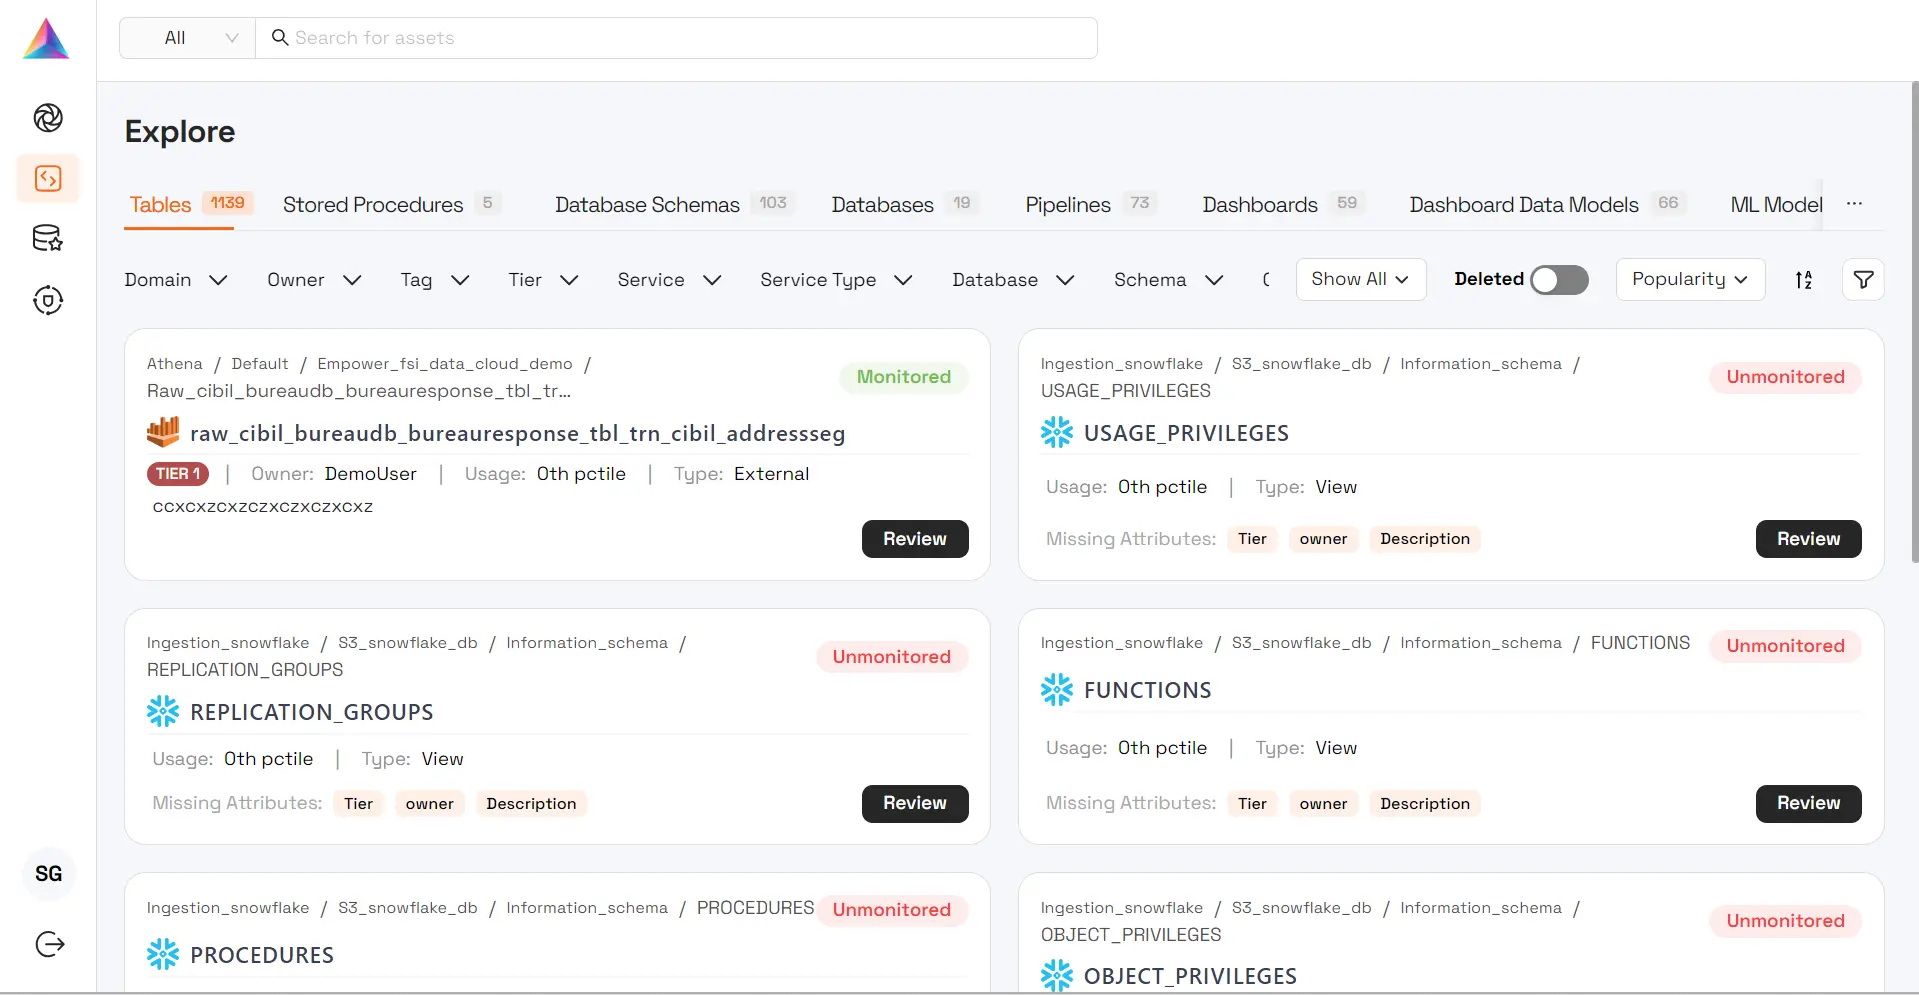This screenshot has width=1919, height=995.
Task: Open the data quality star database icon
Action: 48,239
